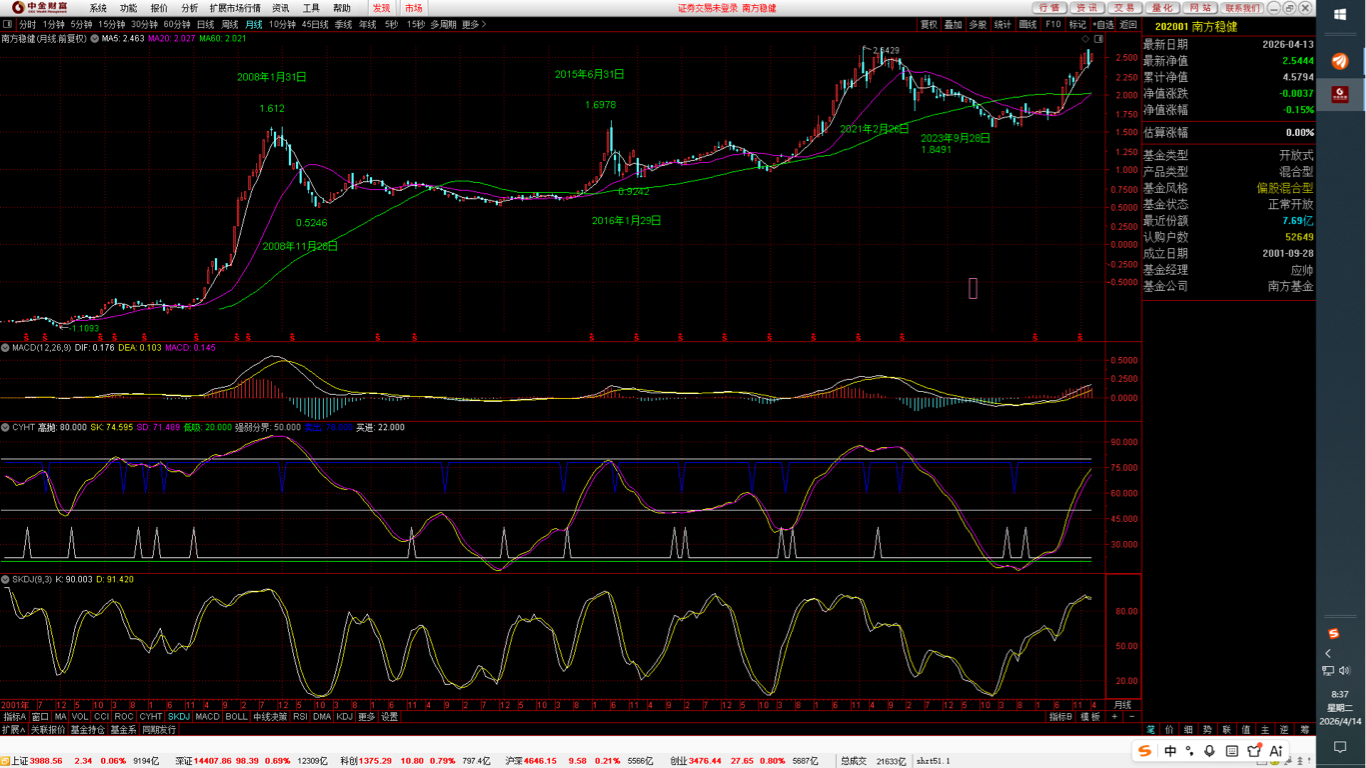This screenshot has width=1366, height=768.
Task: Open the Windows Start menu icon
Action: click(1340, 15)
